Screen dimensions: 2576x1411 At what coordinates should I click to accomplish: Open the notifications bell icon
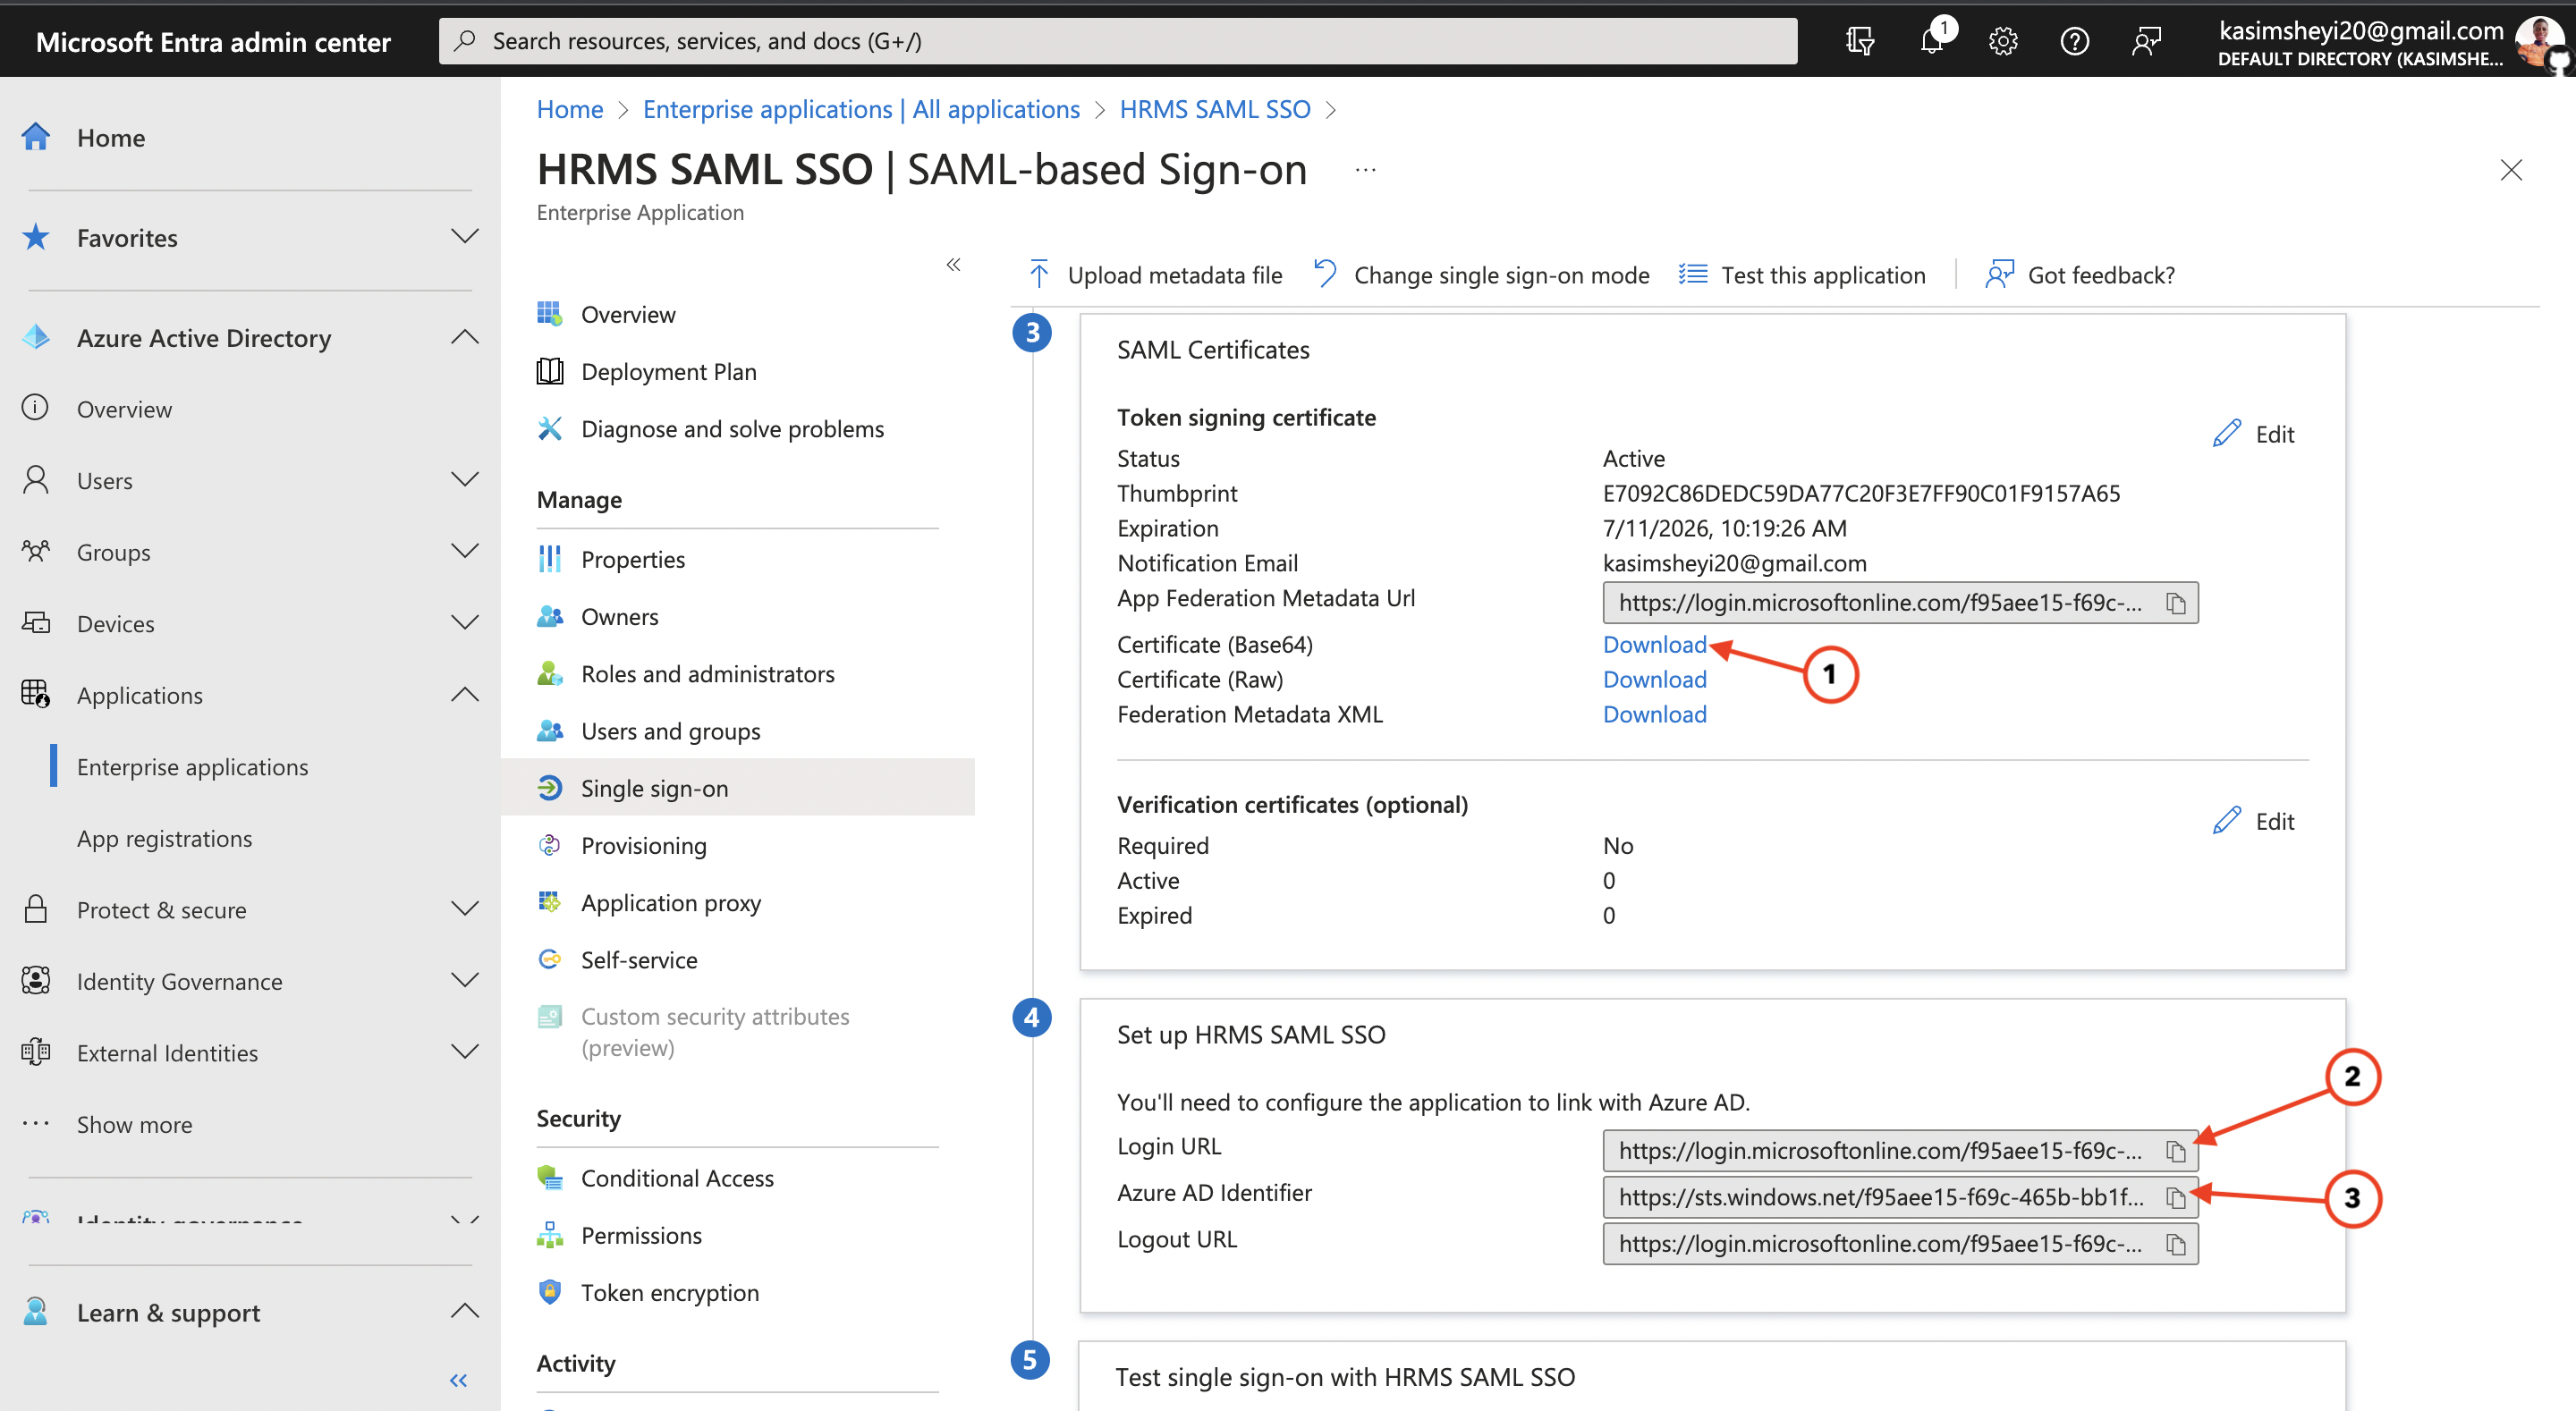[1931, 41]
